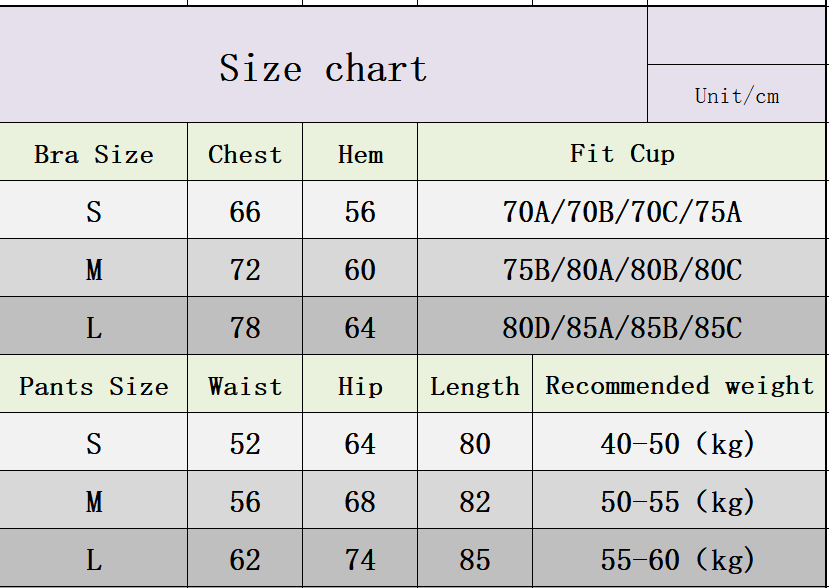Click the "Hip" column header

pos(360,386)
